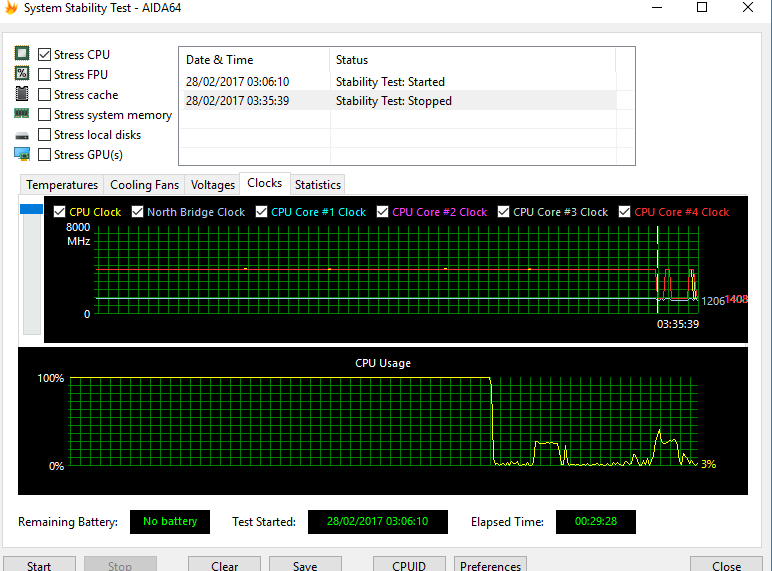Toggle the CPU Core #4 Clock checkbox
772x571 pixels.
624,212
